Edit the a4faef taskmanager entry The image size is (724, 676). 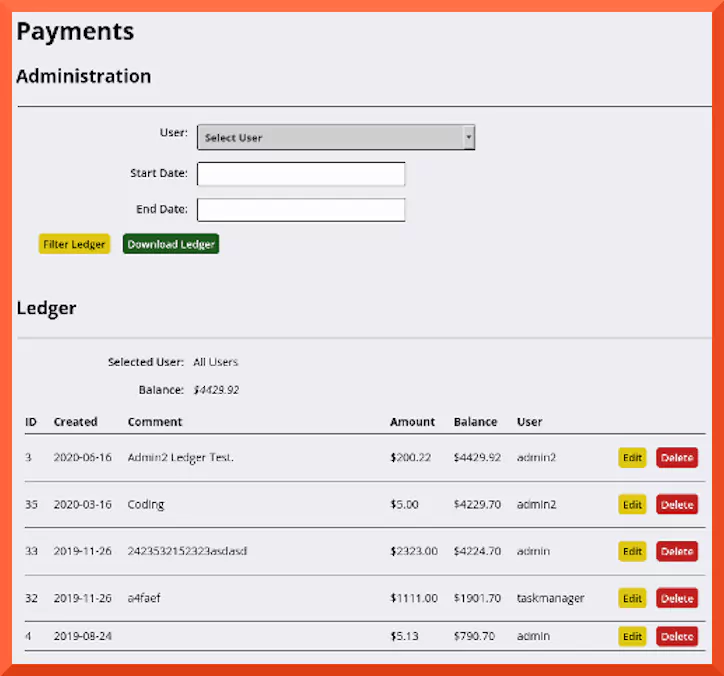[x=632, y=598]
